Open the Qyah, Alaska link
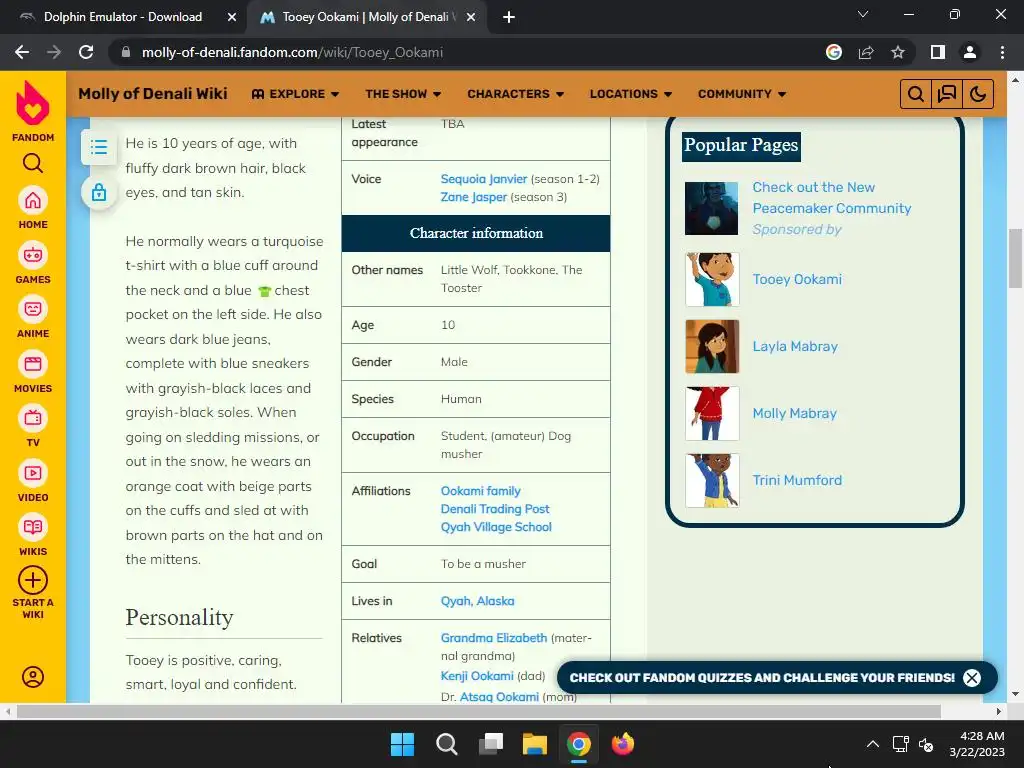The image size is (1024, 768). (x=477, y=601)
